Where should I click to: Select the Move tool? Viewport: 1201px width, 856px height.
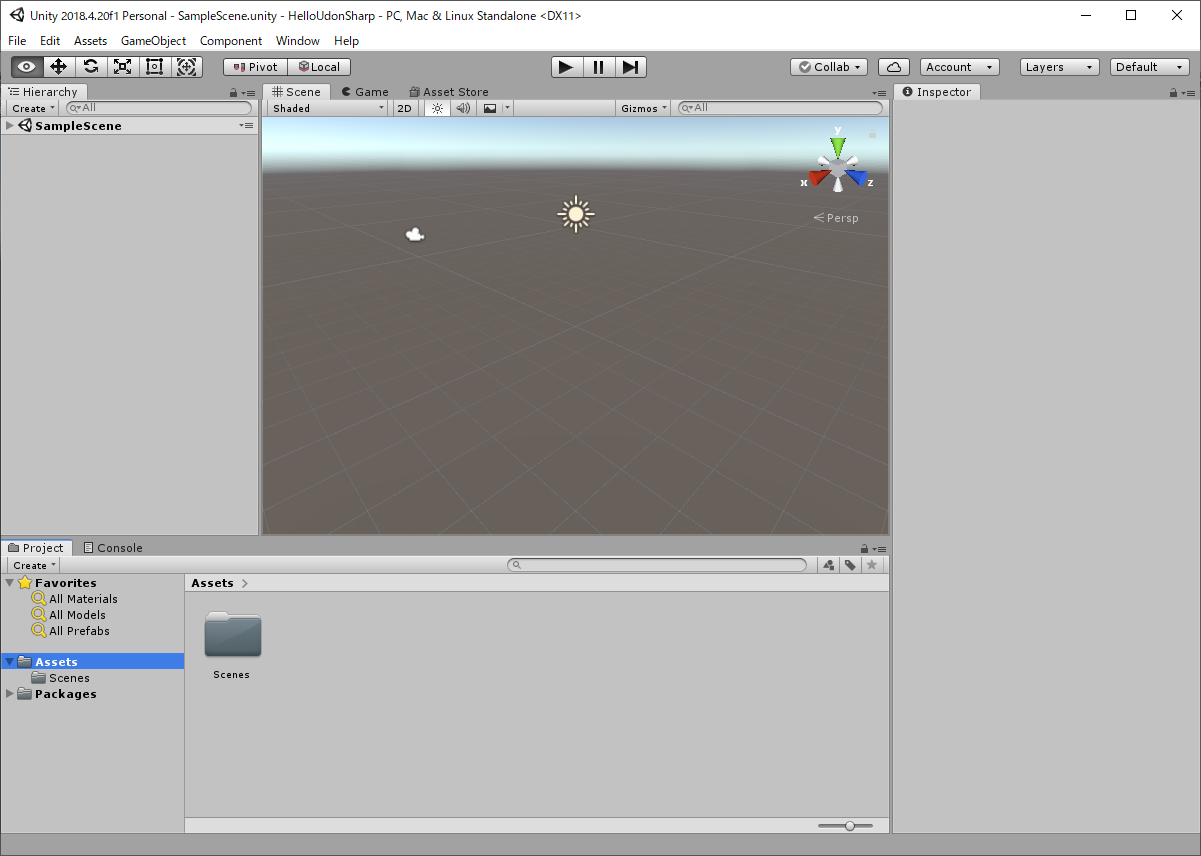click(59, 67)
